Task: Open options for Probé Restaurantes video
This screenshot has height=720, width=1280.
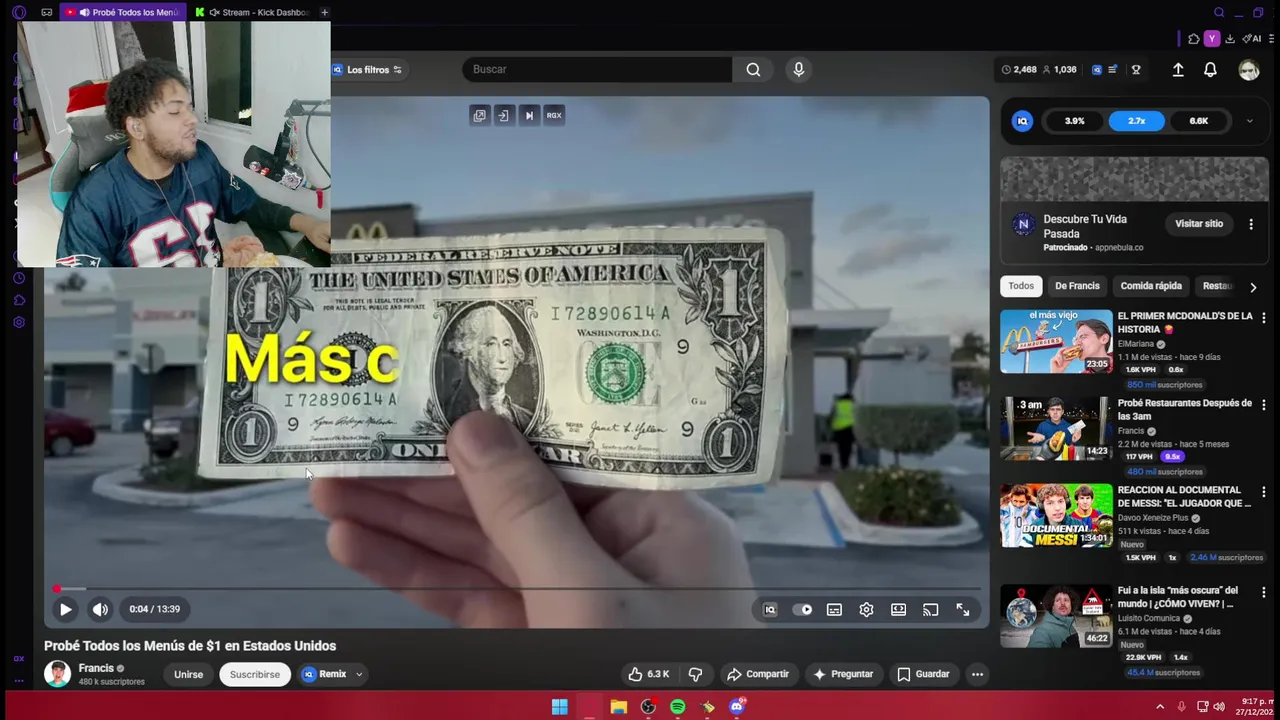Action: [1263, 405]
